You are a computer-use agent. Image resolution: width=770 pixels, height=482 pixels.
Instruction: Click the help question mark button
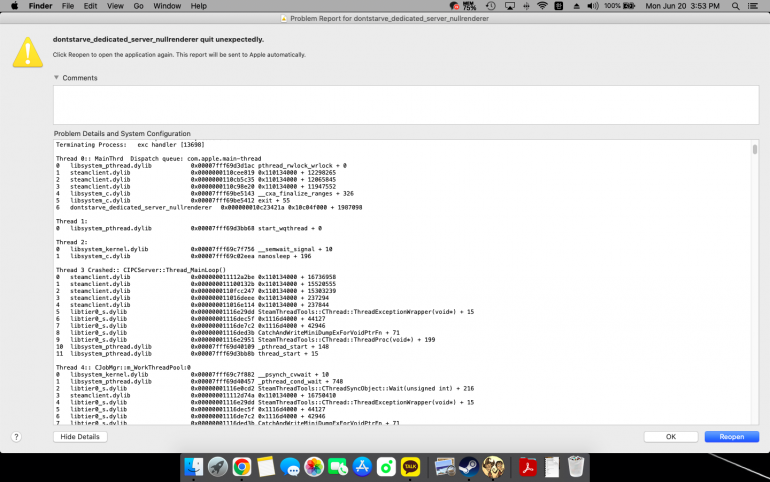point(16,437)
